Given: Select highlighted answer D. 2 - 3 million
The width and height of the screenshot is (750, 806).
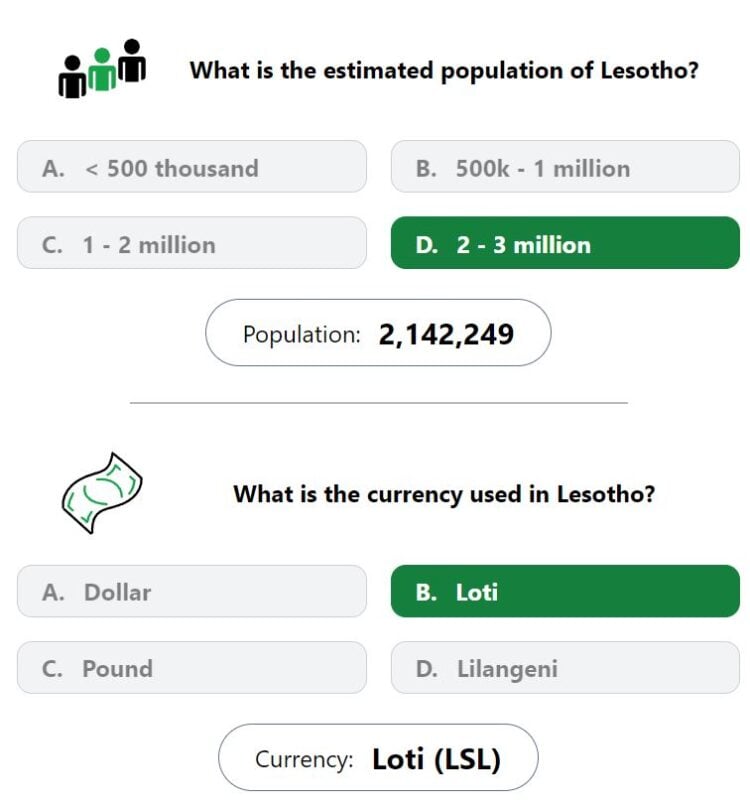Looking at the screenshot, I should pos(565,243).
